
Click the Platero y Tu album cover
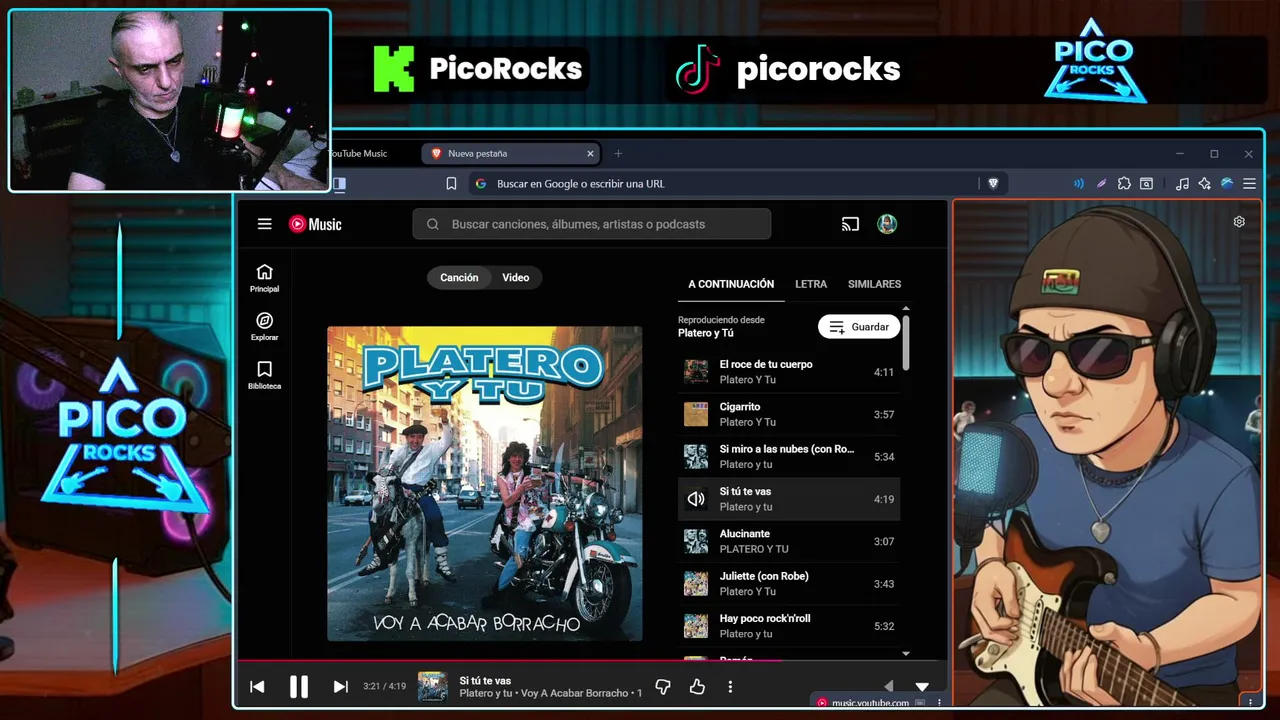pyautogui.click(x=485, y=483)
